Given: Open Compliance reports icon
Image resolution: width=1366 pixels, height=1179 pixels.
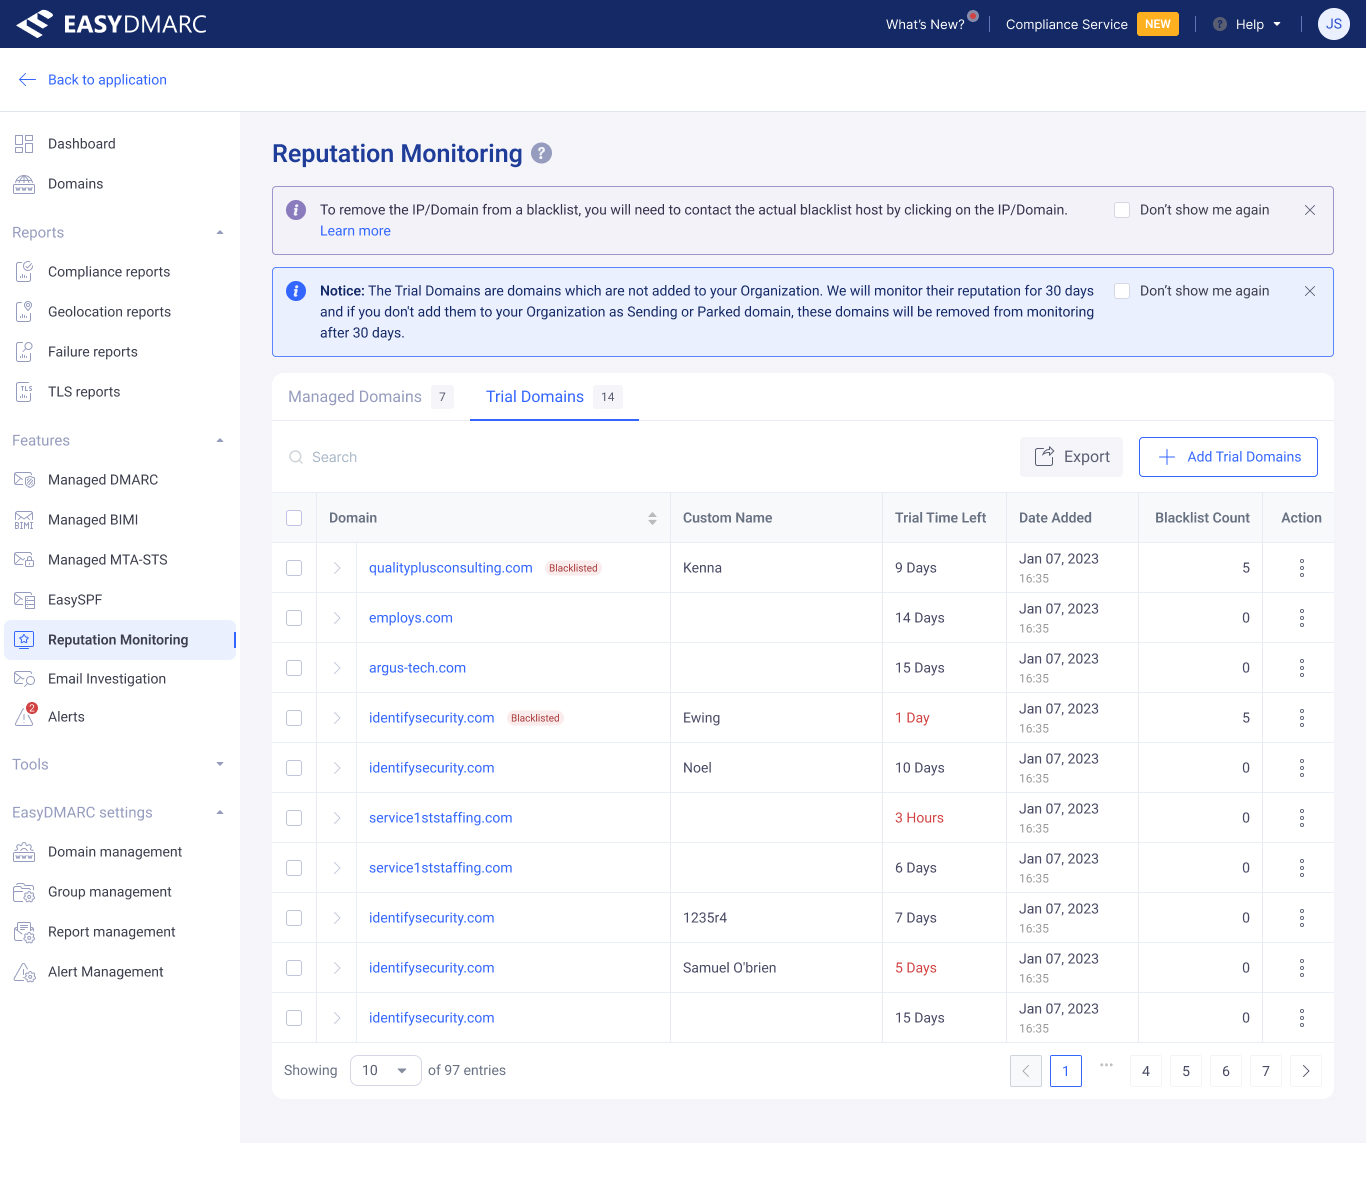Looking at the screenshot, I should click(x=24, y=272).
